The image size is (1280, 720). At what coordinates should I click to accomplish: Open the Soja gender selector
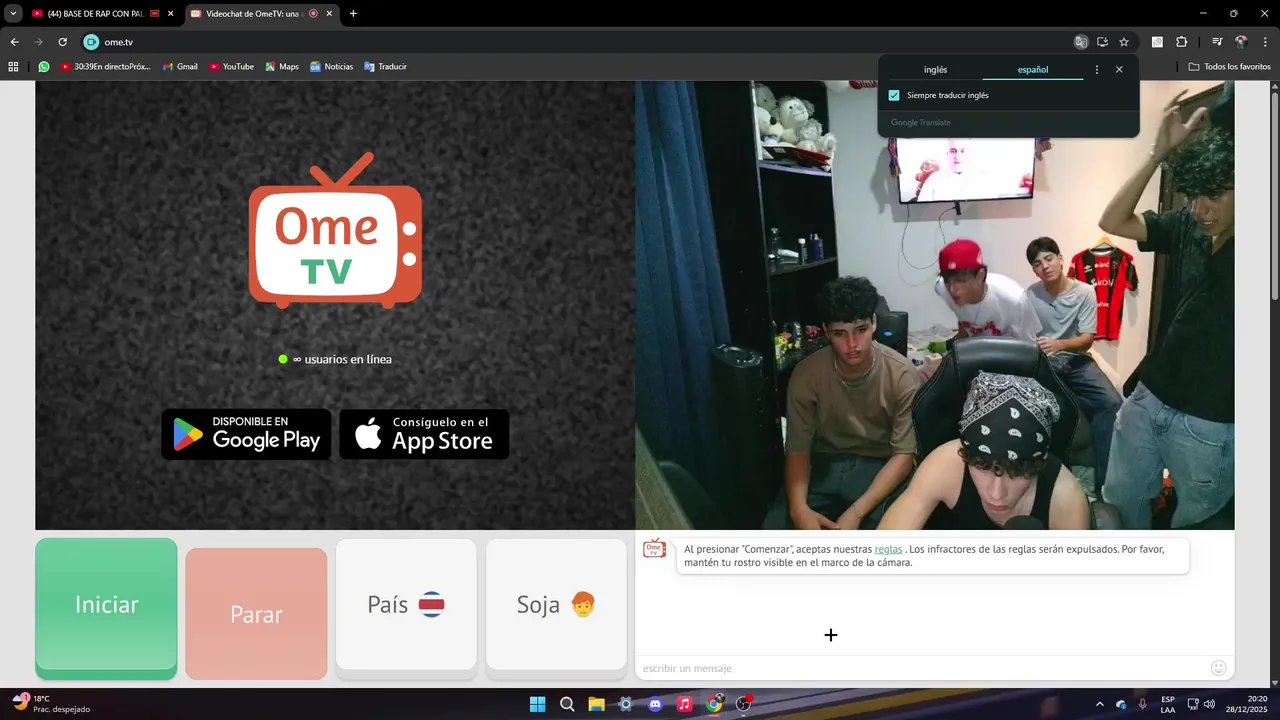tap(556, 605)
